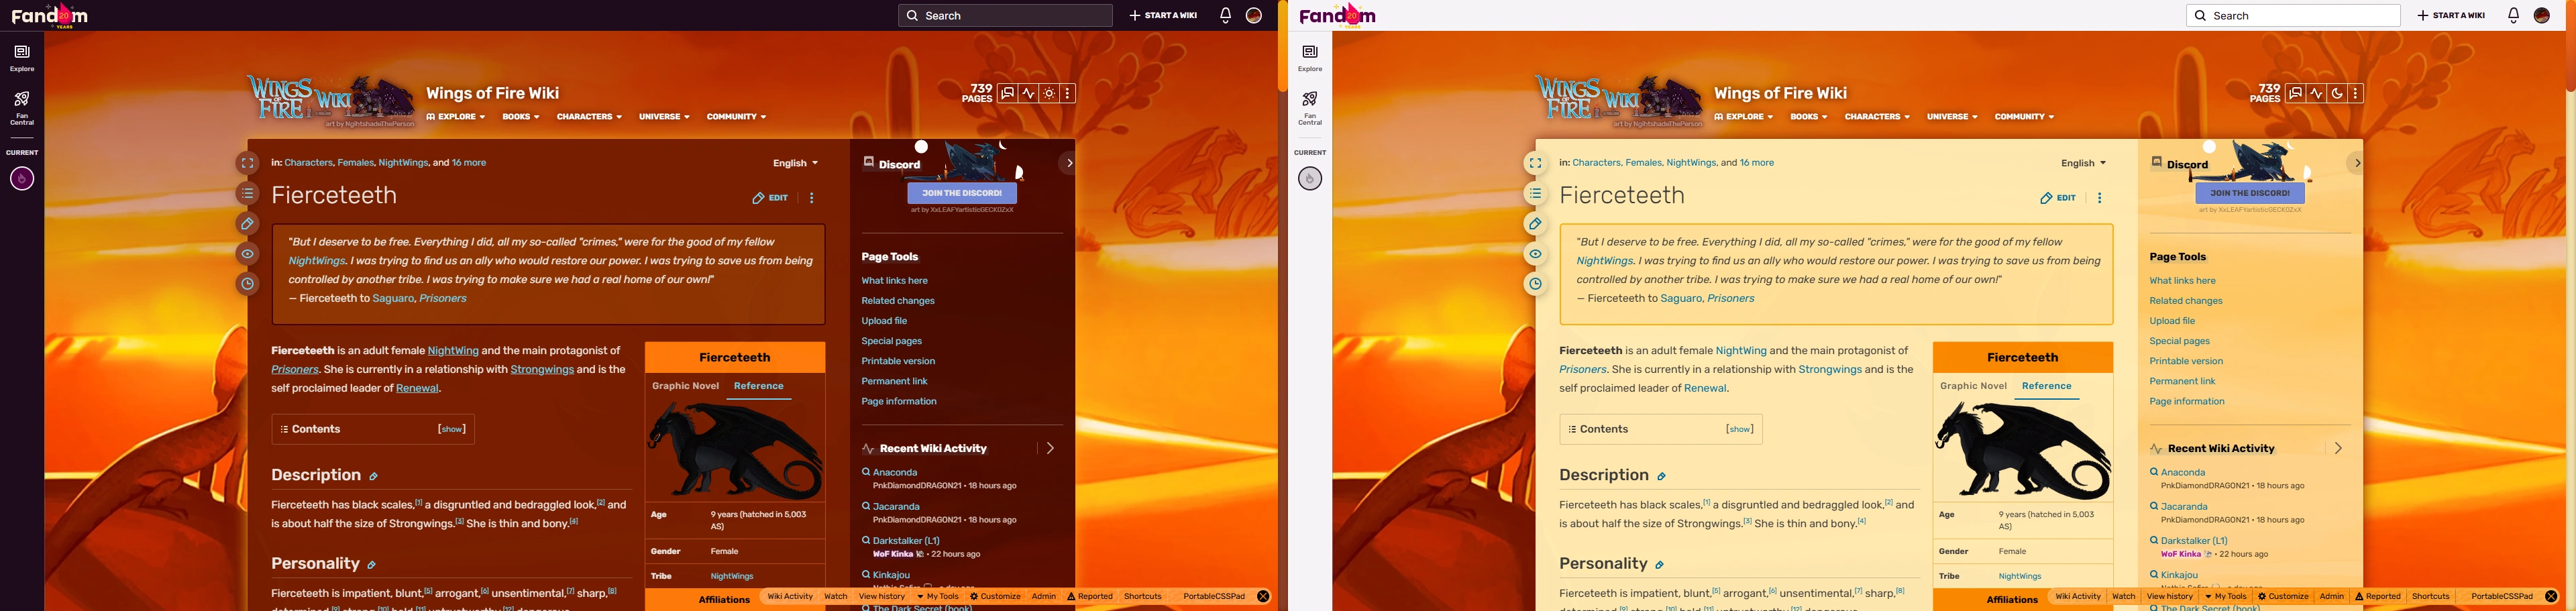Open Explore sidebar icon in the dark-theme window
The height and width of the screenshot is (611, 2576).
coord(22,57)
